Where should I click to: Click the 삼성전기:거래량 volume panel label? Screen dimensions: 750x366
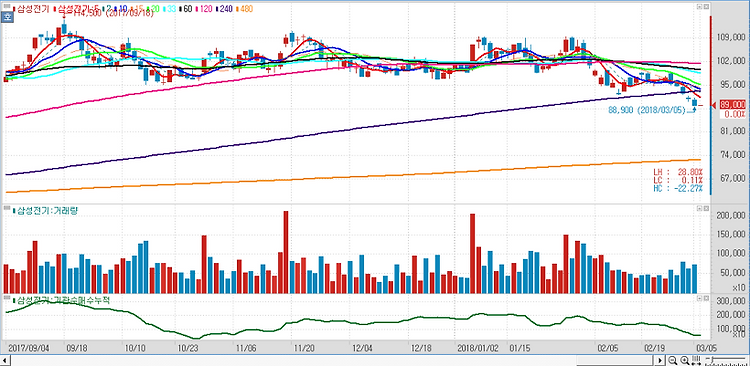(46, 211)
